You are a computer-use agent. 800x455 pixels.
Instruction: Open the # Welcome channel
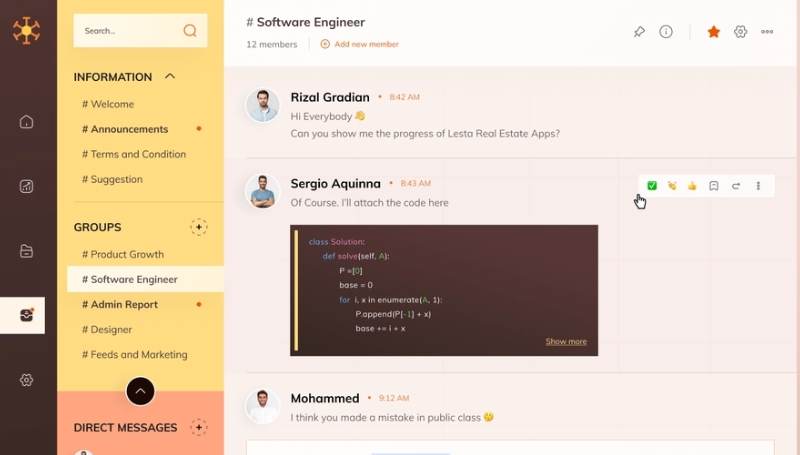point(108,104)
